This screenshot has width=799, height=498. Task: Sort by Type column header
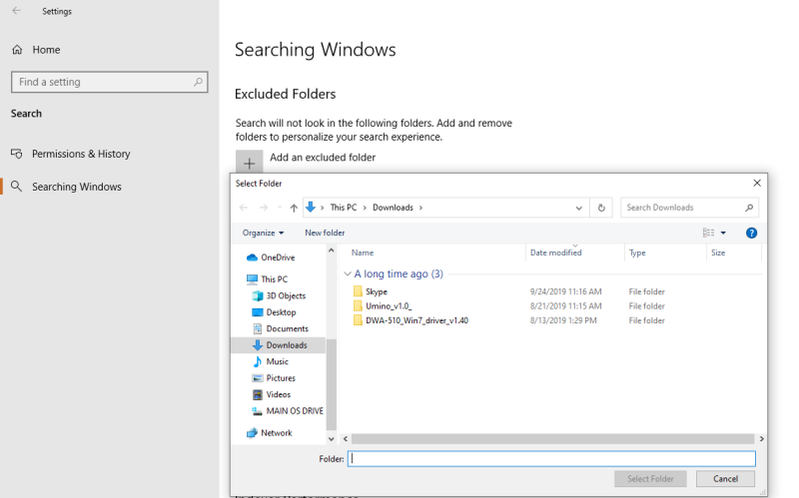637,253
